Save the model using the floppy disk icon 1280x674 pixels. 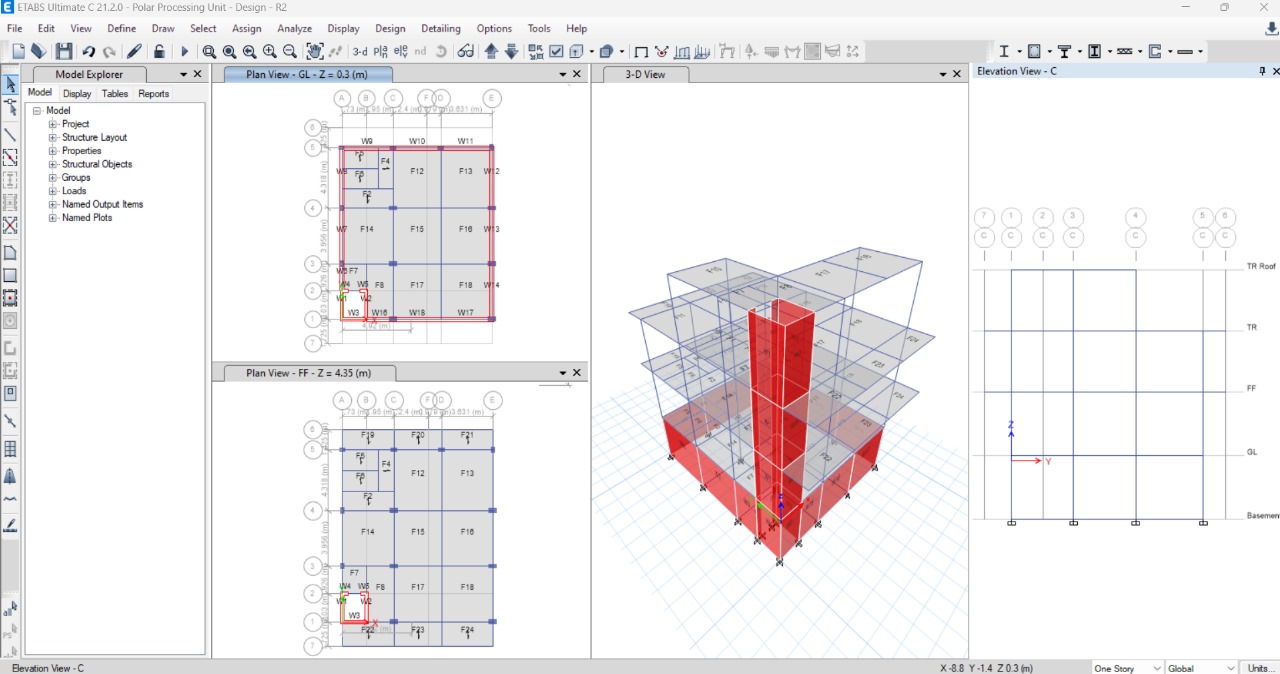click(62, 51)
